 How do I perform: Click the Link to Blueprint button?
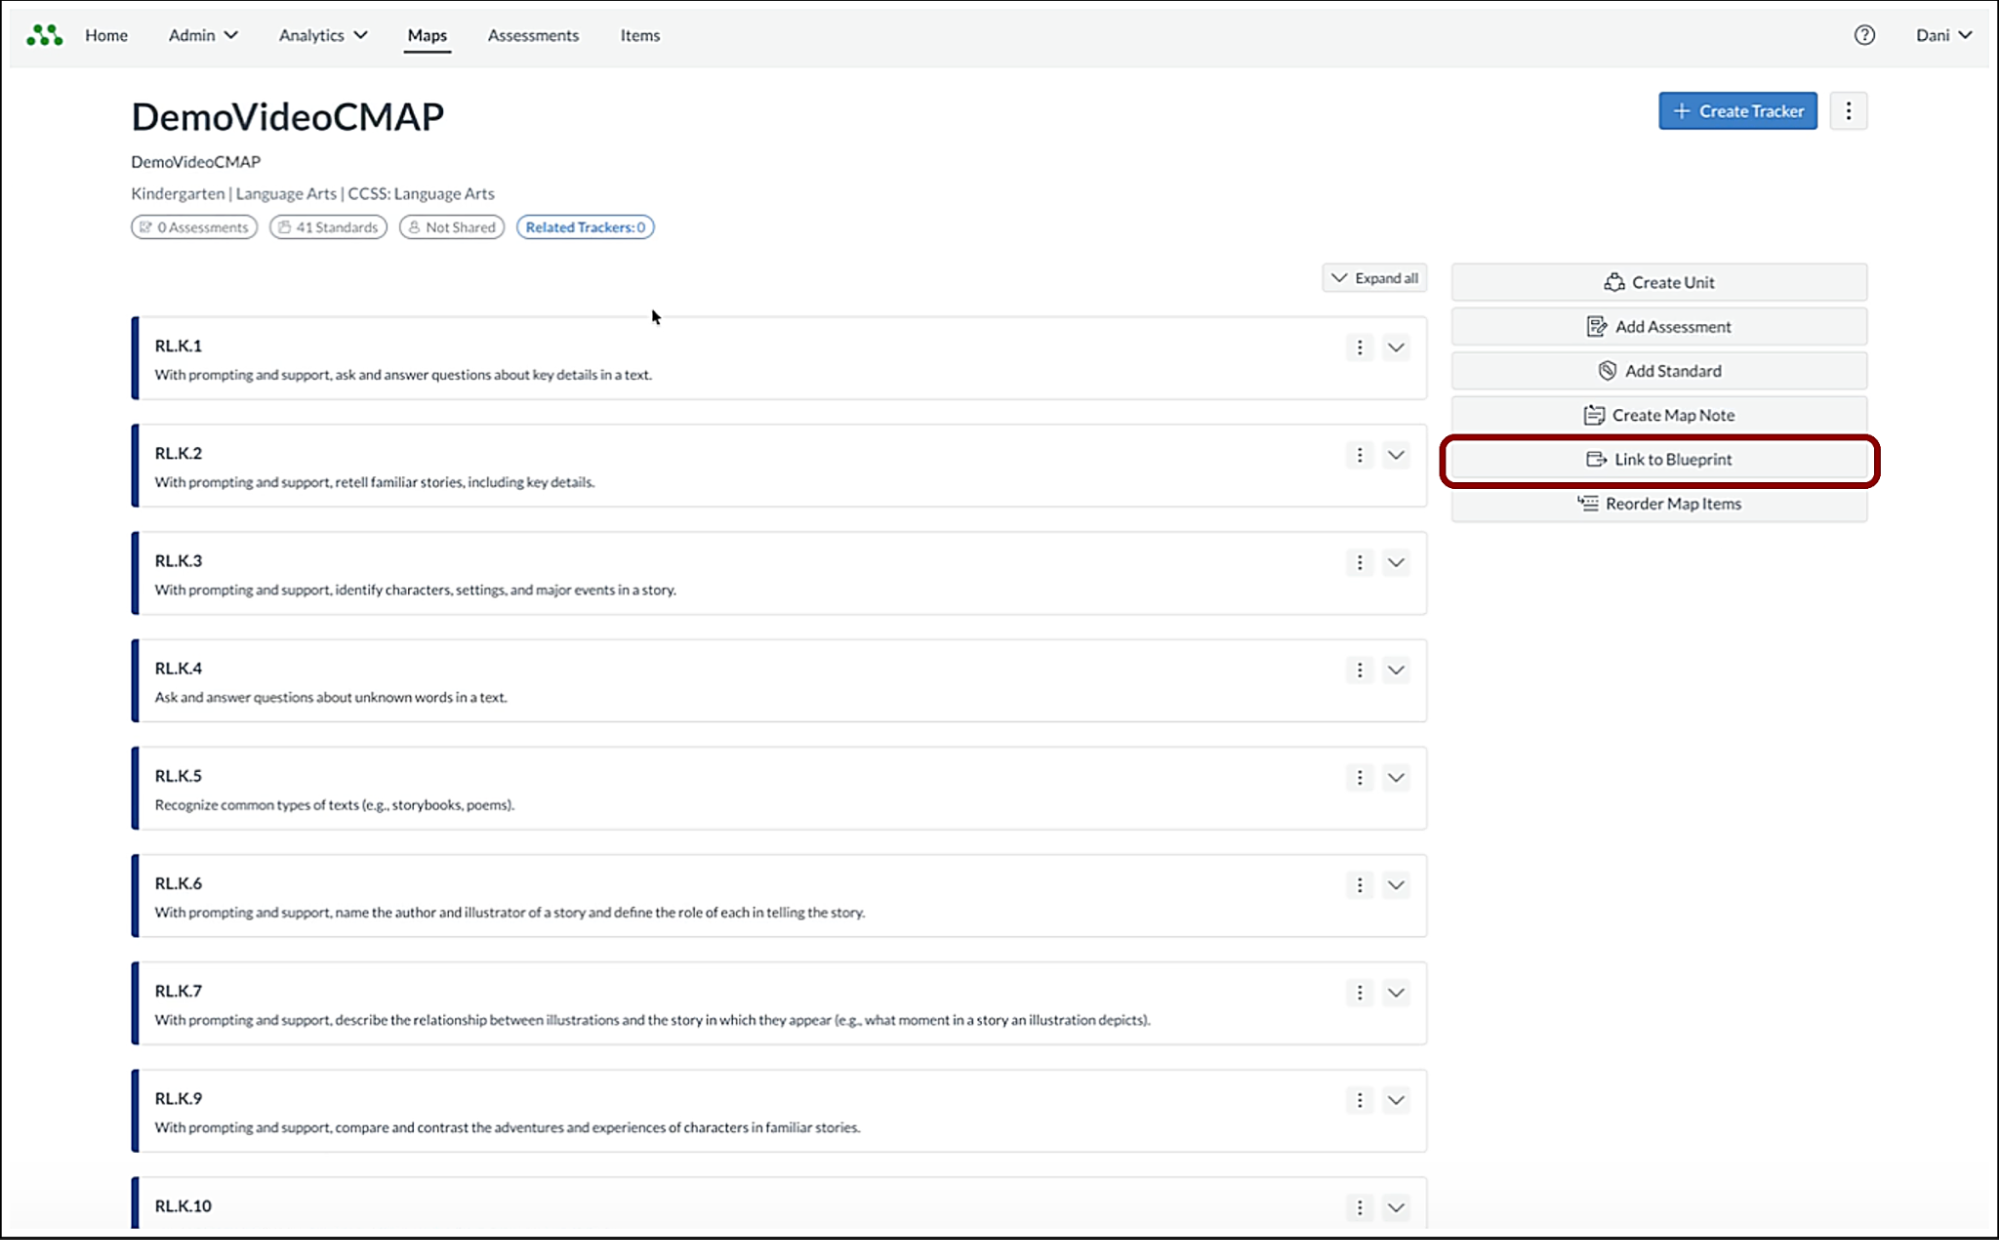pyautogui.click(x=1659, y=459)
